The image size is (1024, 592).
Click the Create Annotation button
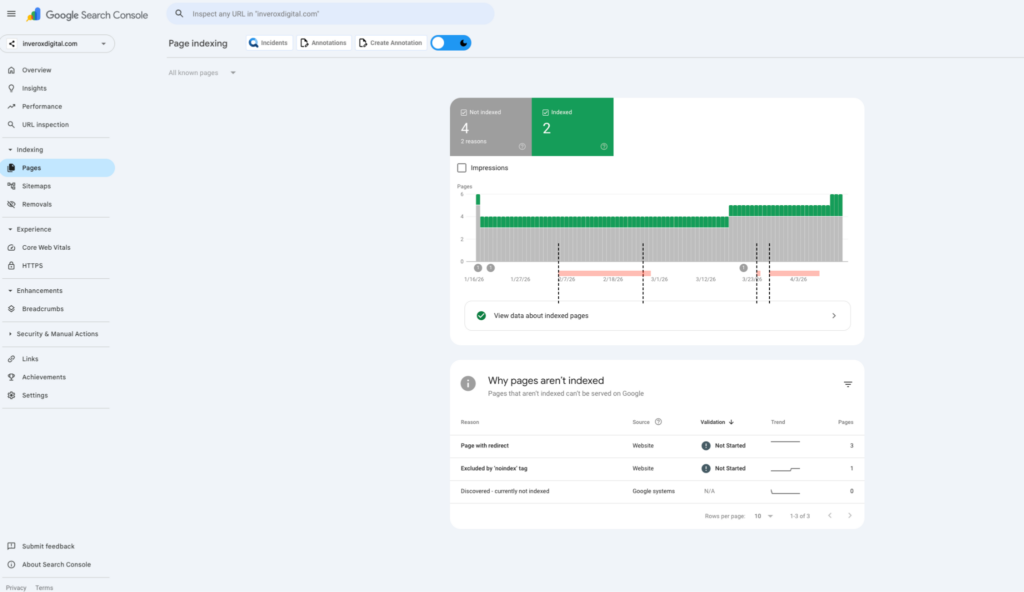(x=391, y=43)
